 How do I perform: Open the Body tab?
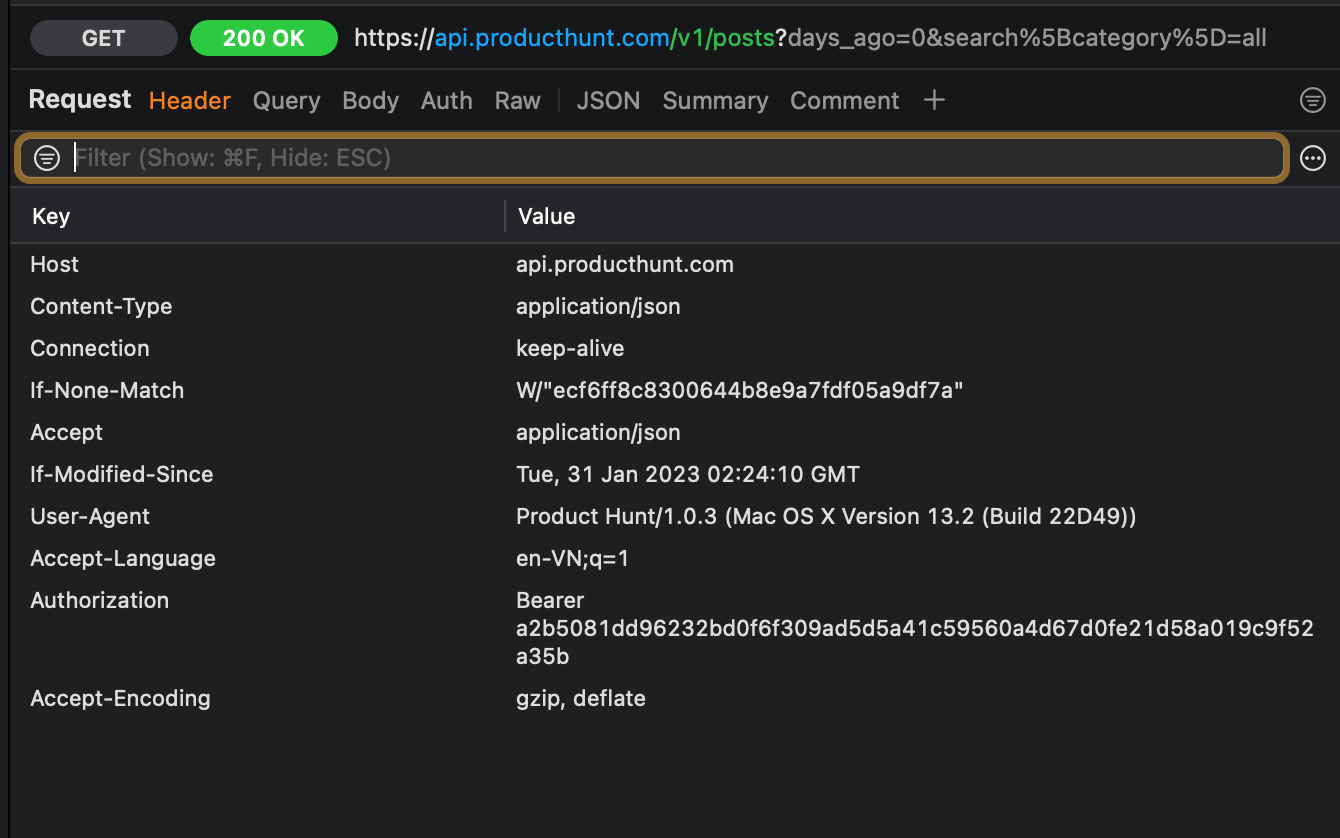[x=370, y=100]
